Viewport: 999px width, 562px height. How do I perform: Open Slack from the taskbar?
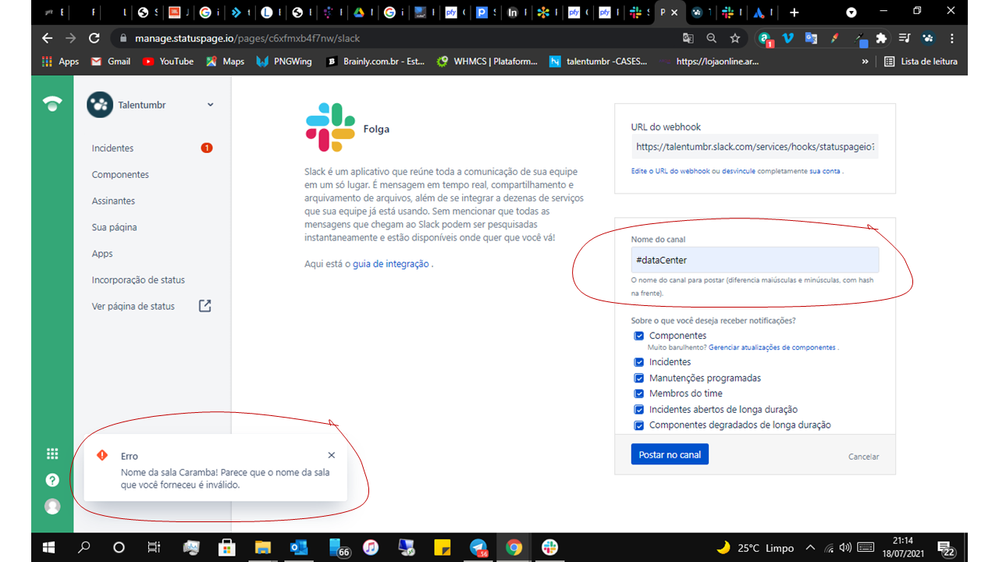(x=549, y=547)
